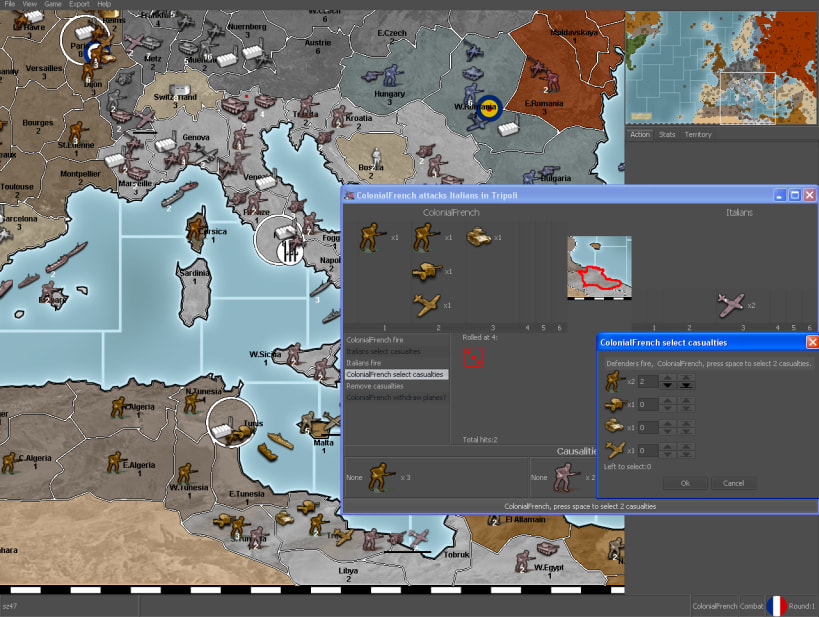The image size is (819, 617).
Task: Click tank unit in W.Egypt
Action: [547, 548]
